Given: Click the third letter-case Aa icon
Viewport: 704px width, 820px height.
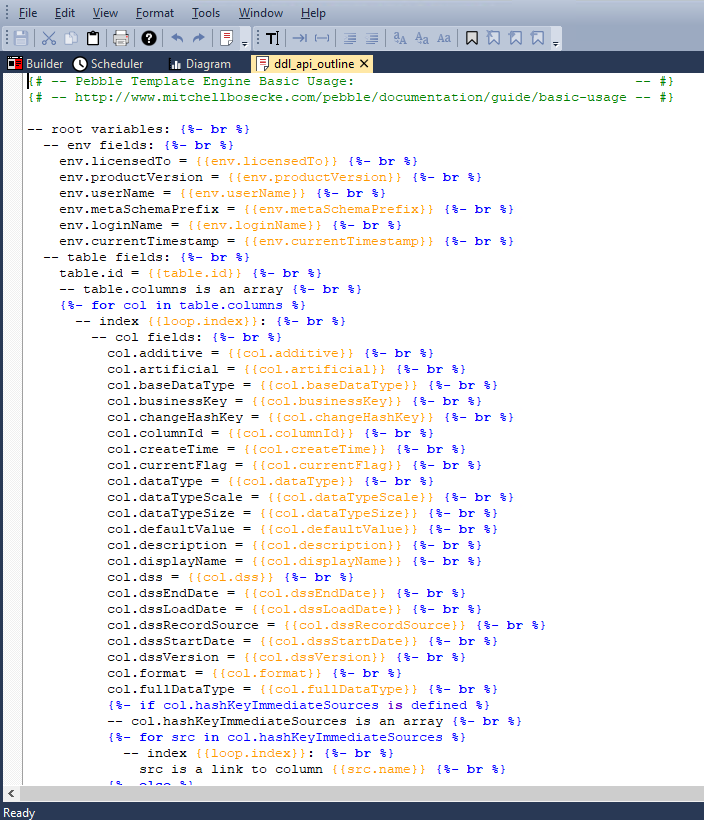Looking at the screenshot, I should point(444,38).
